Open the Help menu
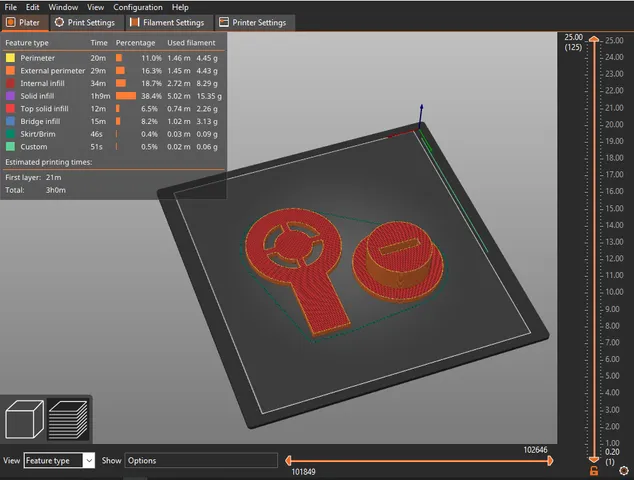 click(180, 7)
